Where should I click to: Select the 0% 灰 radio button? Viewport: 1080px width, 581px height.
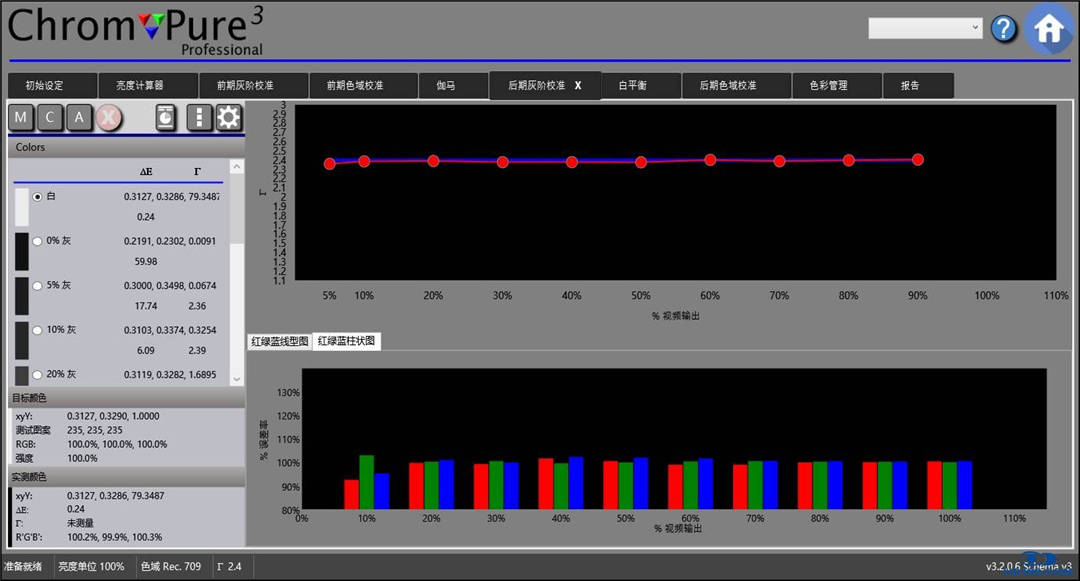(x=38, y=241)
